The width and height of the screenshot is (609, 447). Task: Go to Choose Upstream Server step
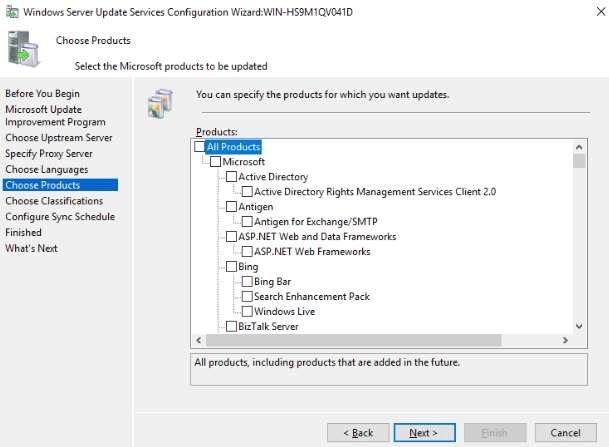(59, 138)
